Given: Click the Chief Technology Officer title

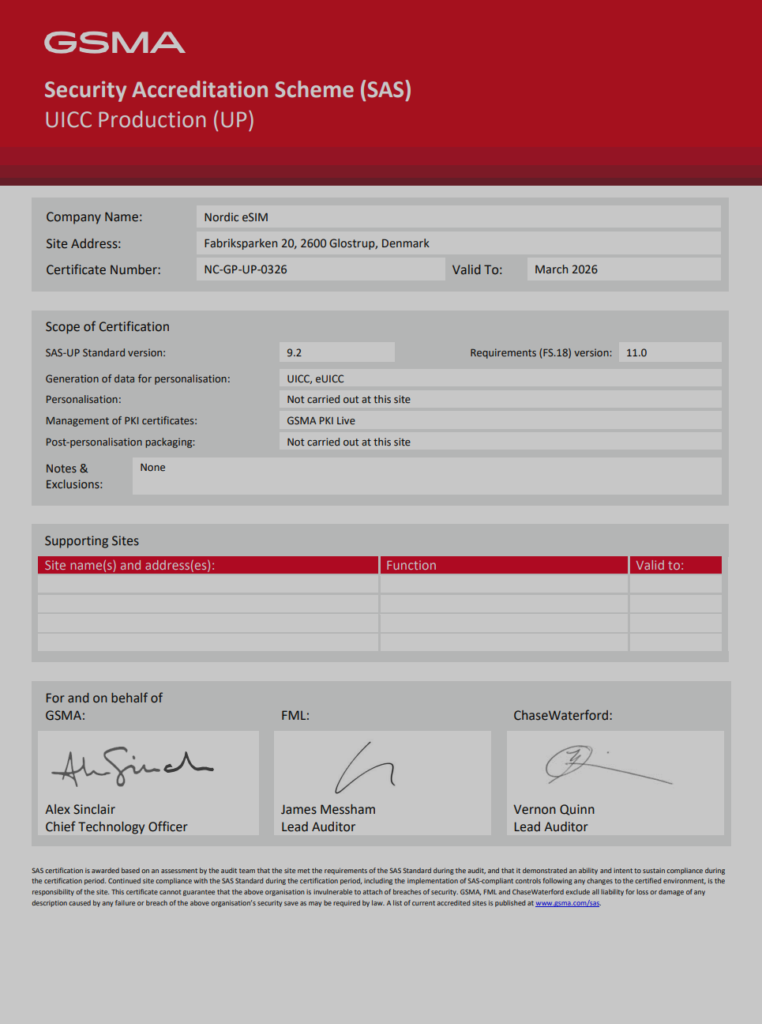Looking at the screenshot, I should [116, 827].
